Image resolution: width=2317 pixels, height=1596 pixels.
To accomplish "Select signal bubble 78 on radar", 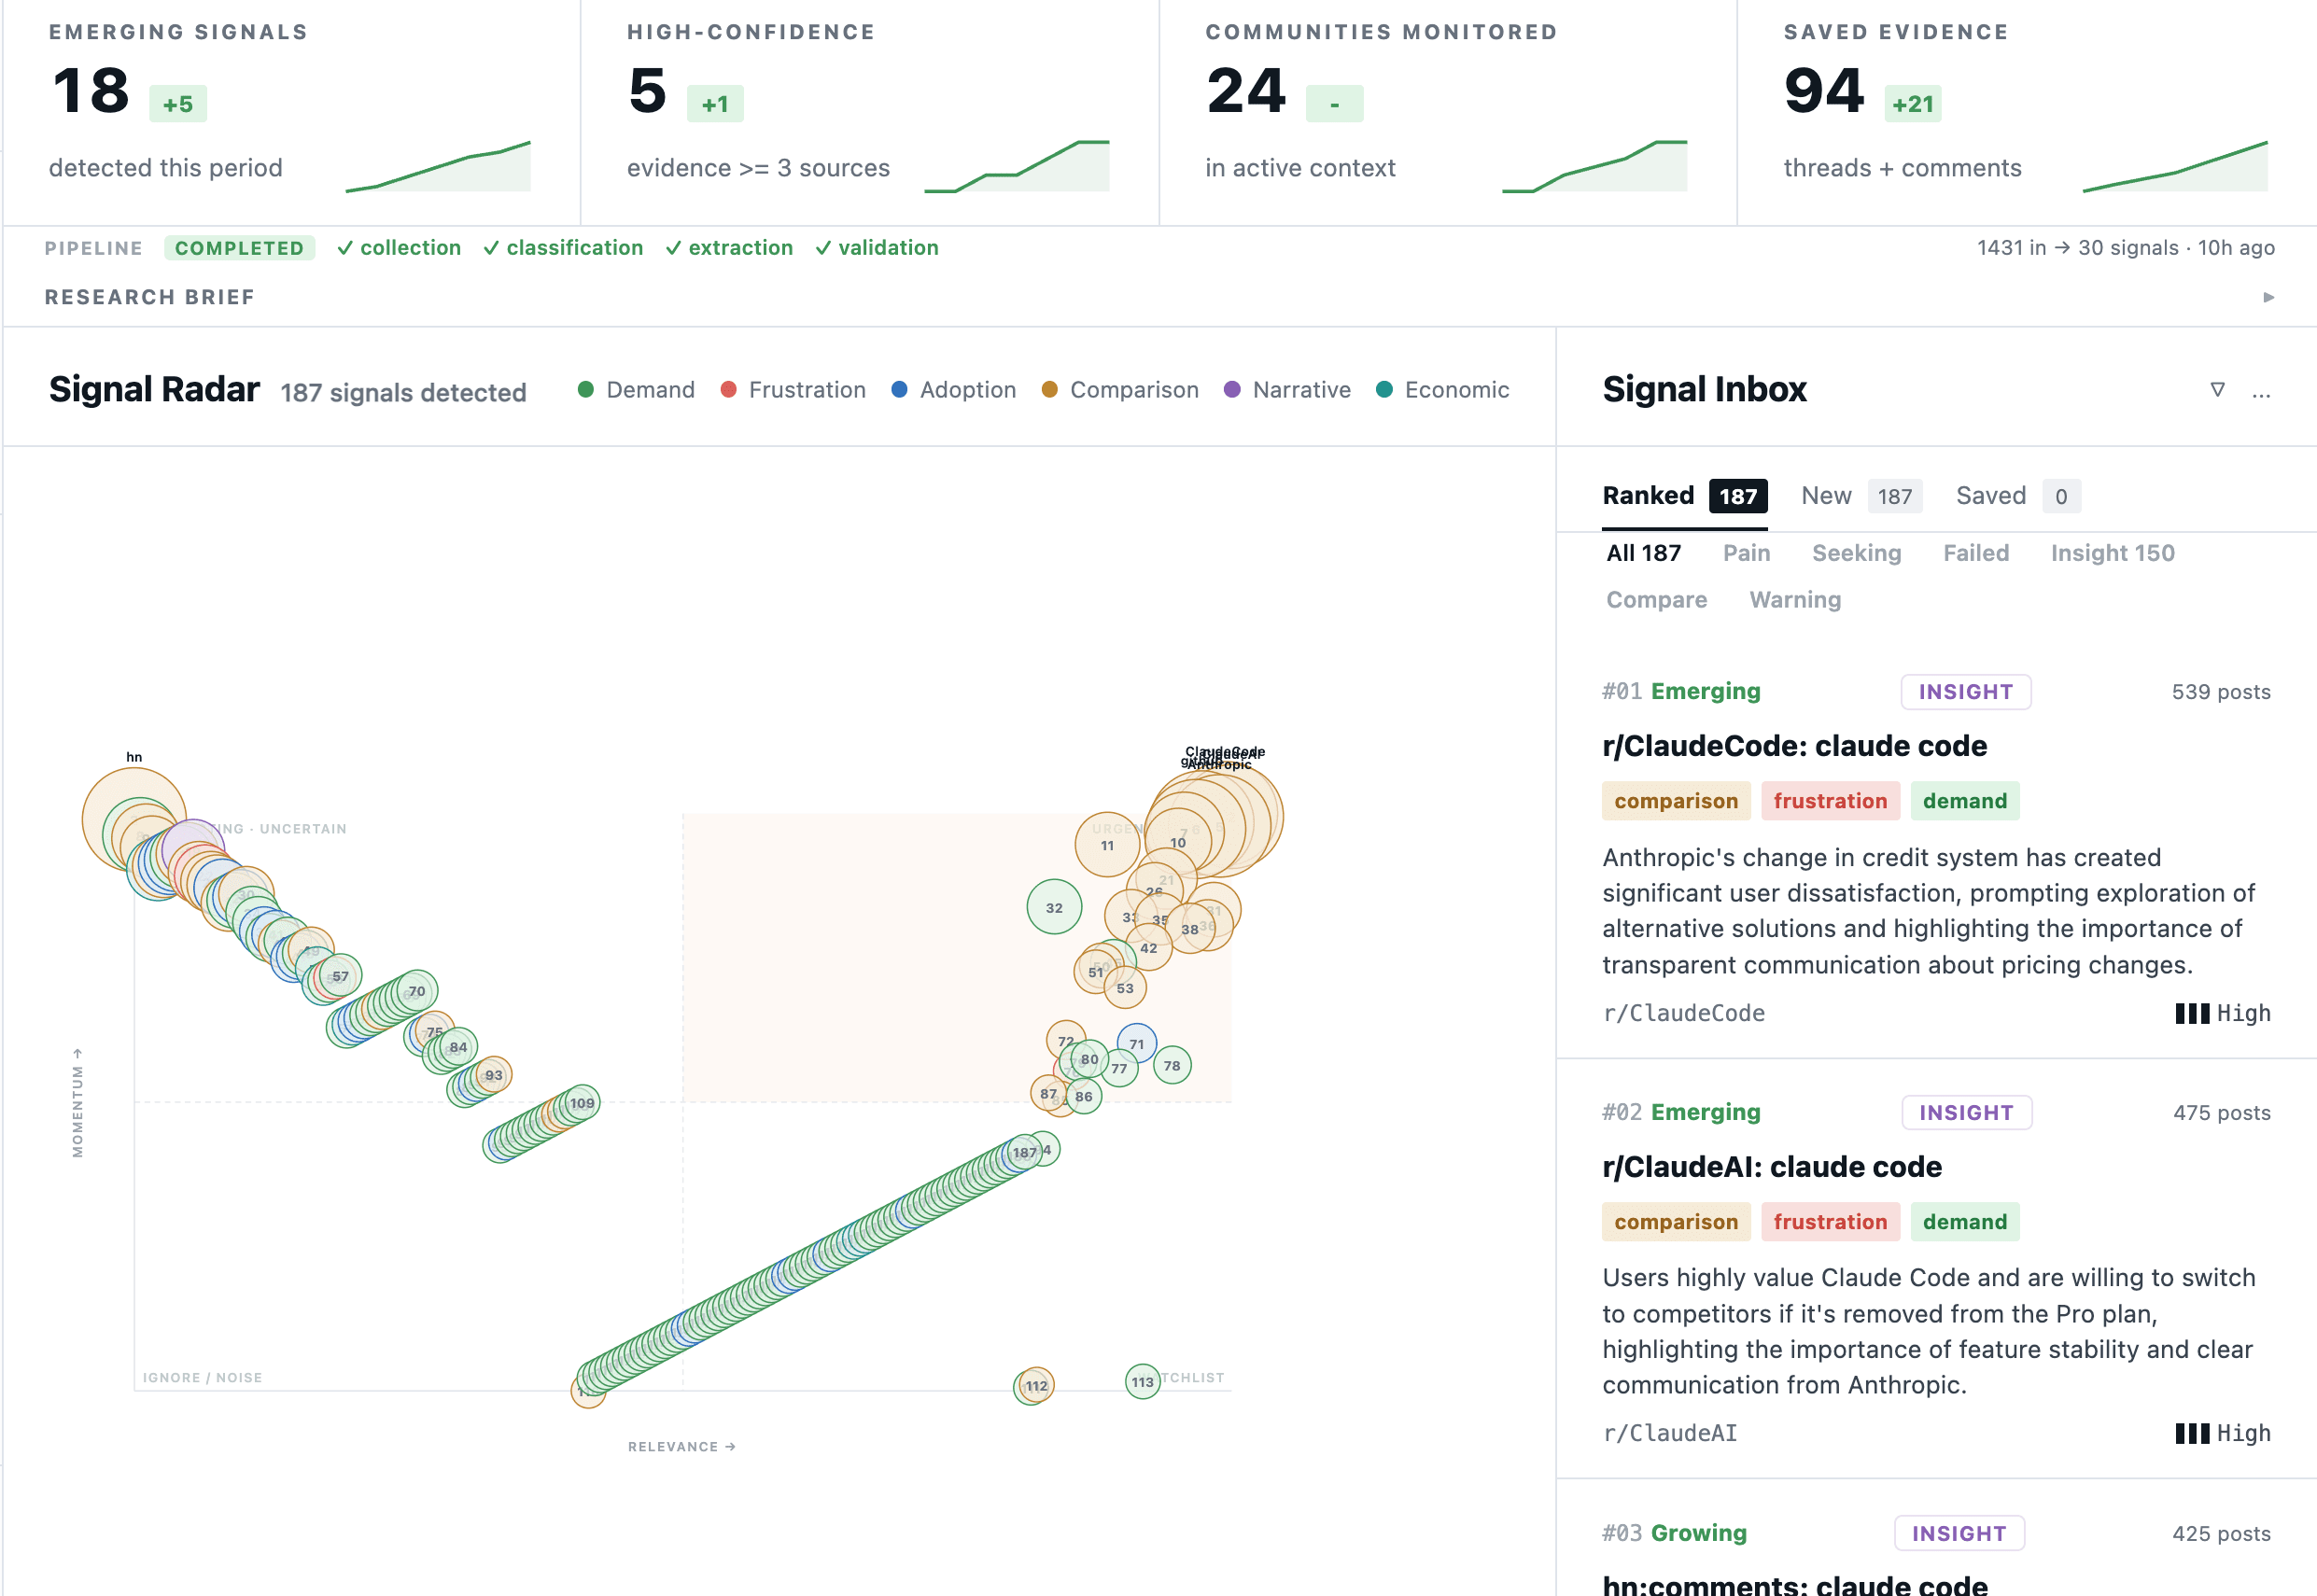I will (x=1172, y=1065).
